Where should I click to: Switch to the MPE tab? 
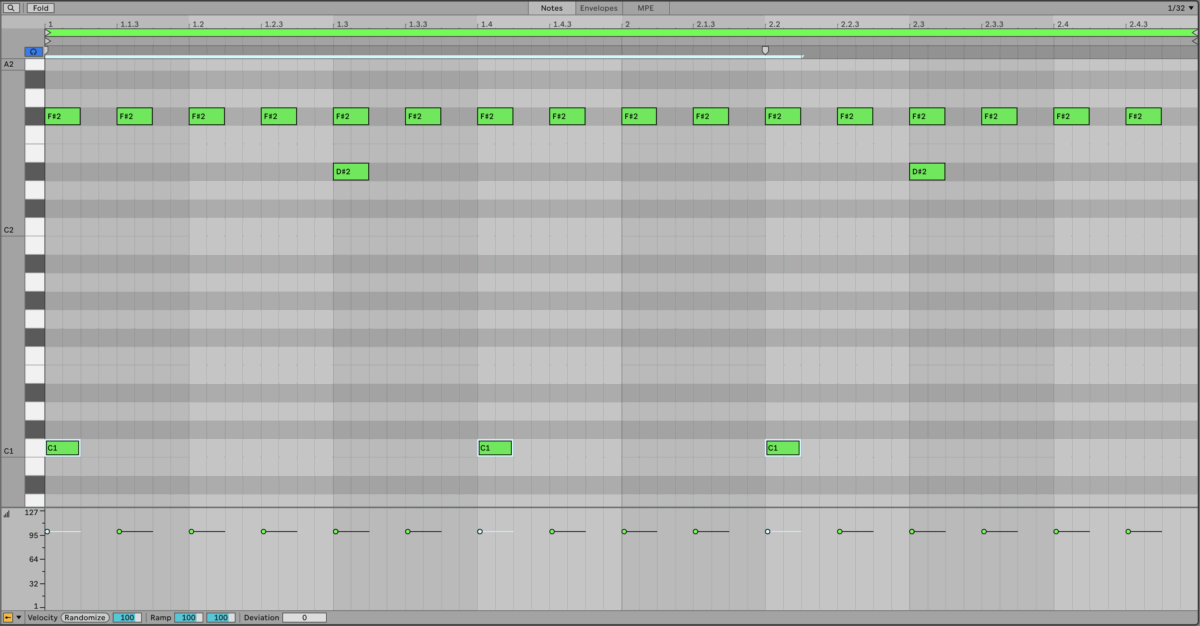click(646, 8)
